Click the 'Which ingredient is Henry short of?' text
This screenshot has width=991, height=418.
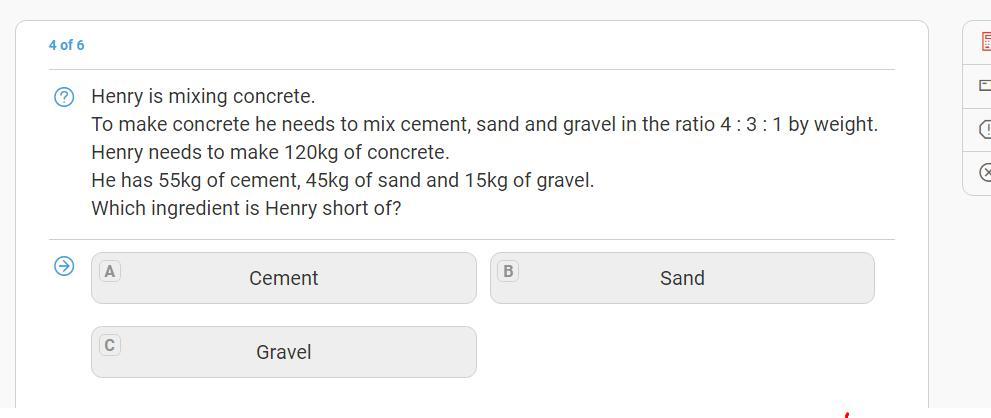coord(246,208)
